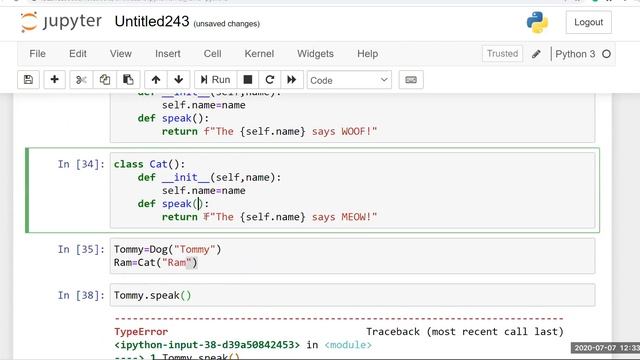Click the In [34] prompt
Screen dimensions: 640x360
click(81, 164)
